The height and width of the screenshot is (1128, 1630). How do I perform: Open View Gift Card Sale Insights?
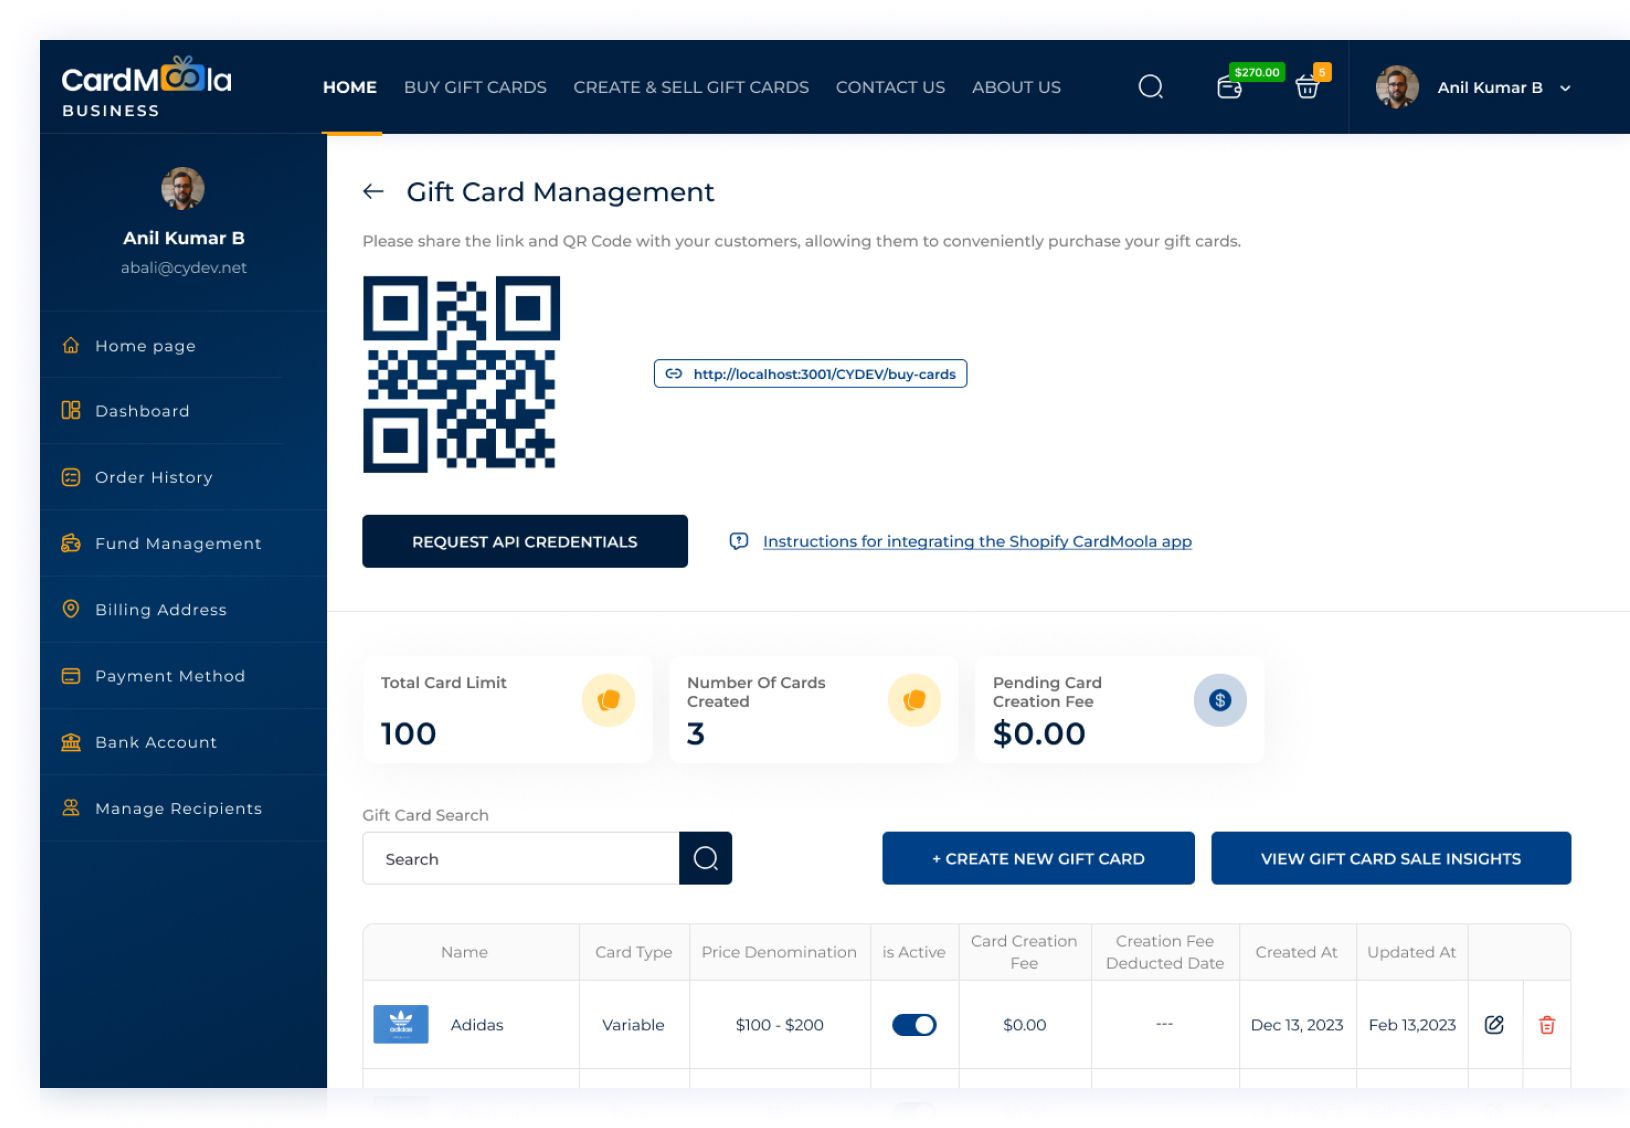pos(1390,859)
